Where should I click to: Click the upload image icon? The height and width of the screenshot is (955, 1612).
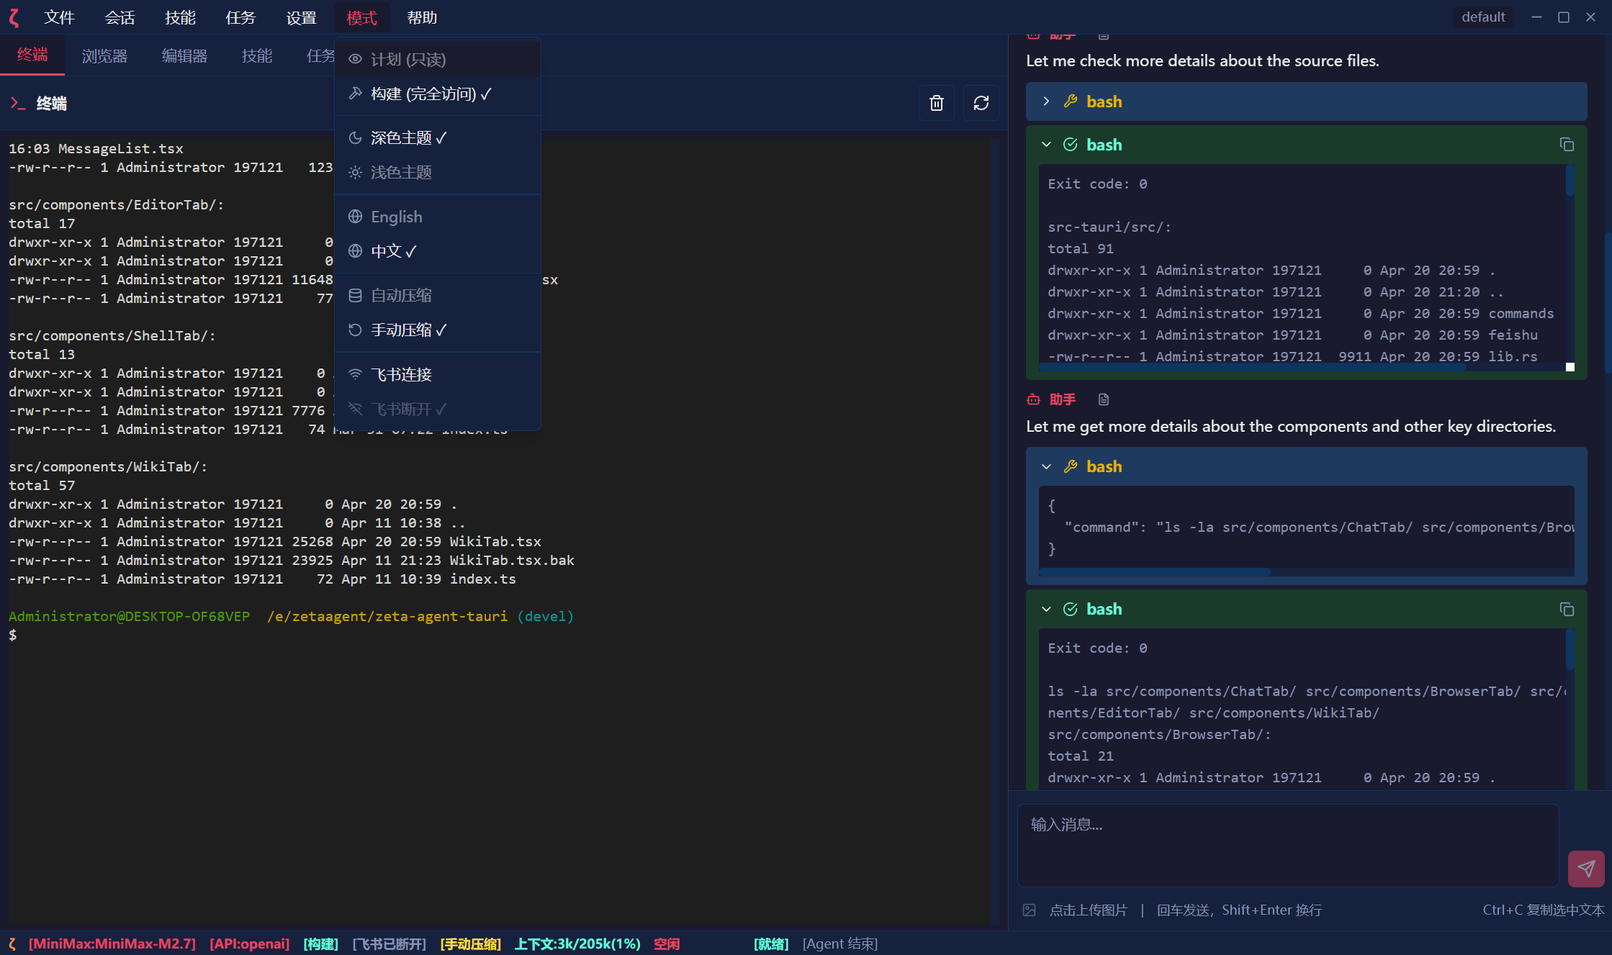(x=1029, y=910)
